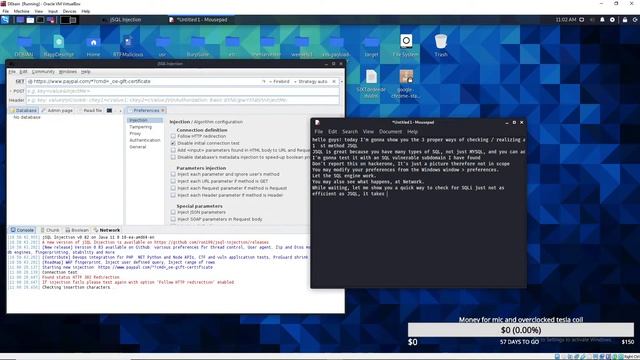
Task: Open the File menu in jSQL Injection
Action: [x=12, y=72]
